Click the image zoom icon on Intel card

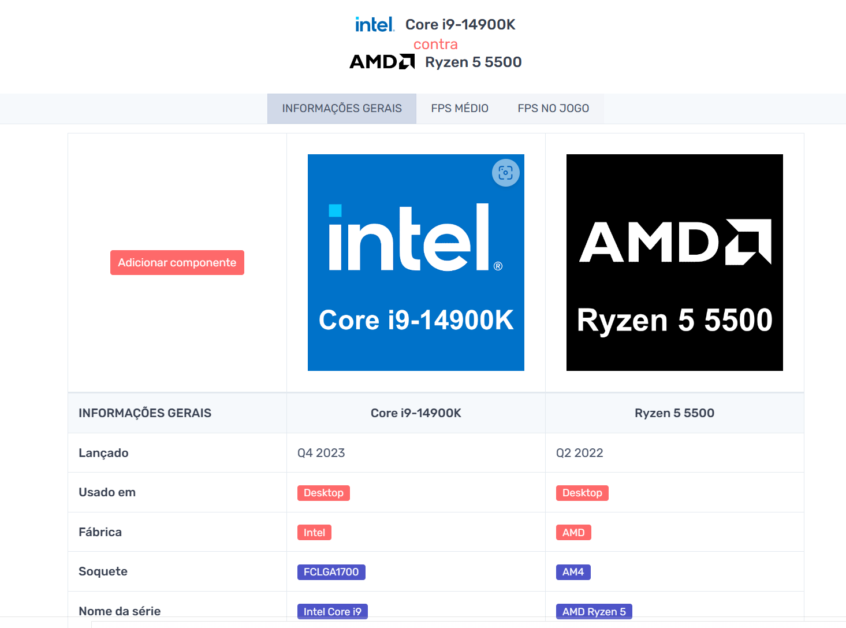tap(506, 173)
